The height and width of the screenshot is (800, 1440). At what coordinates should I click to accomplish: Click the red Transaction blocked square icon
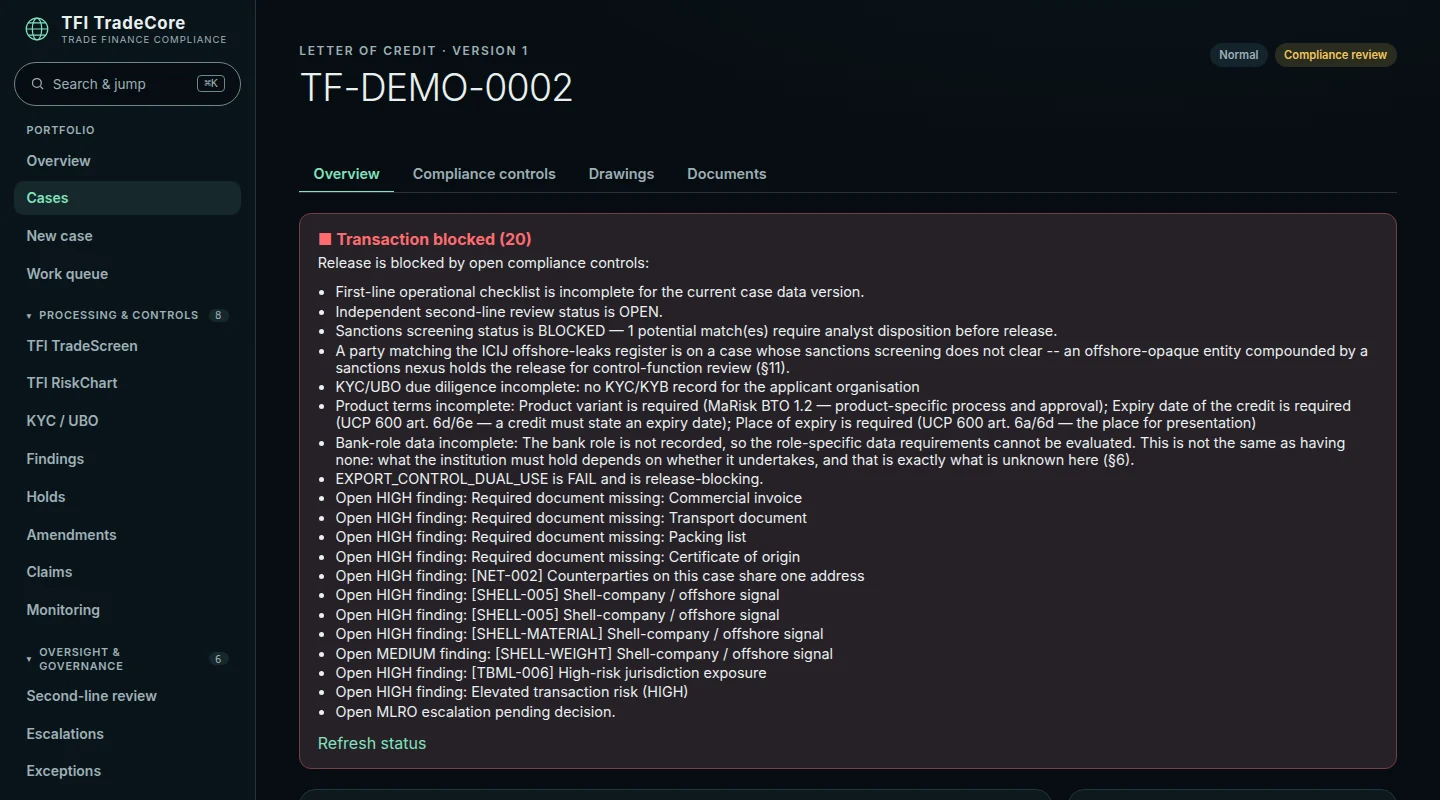click(x=325, y=239)
